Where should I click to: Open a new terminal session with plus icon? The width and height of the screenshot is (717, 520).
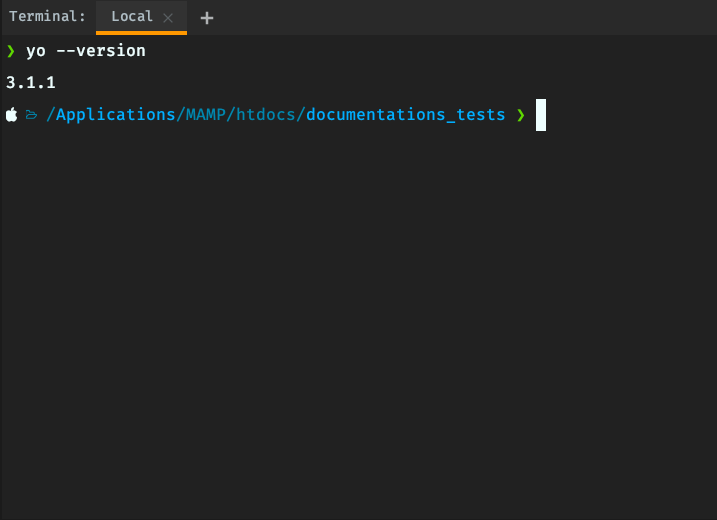[x=207, y=18]
